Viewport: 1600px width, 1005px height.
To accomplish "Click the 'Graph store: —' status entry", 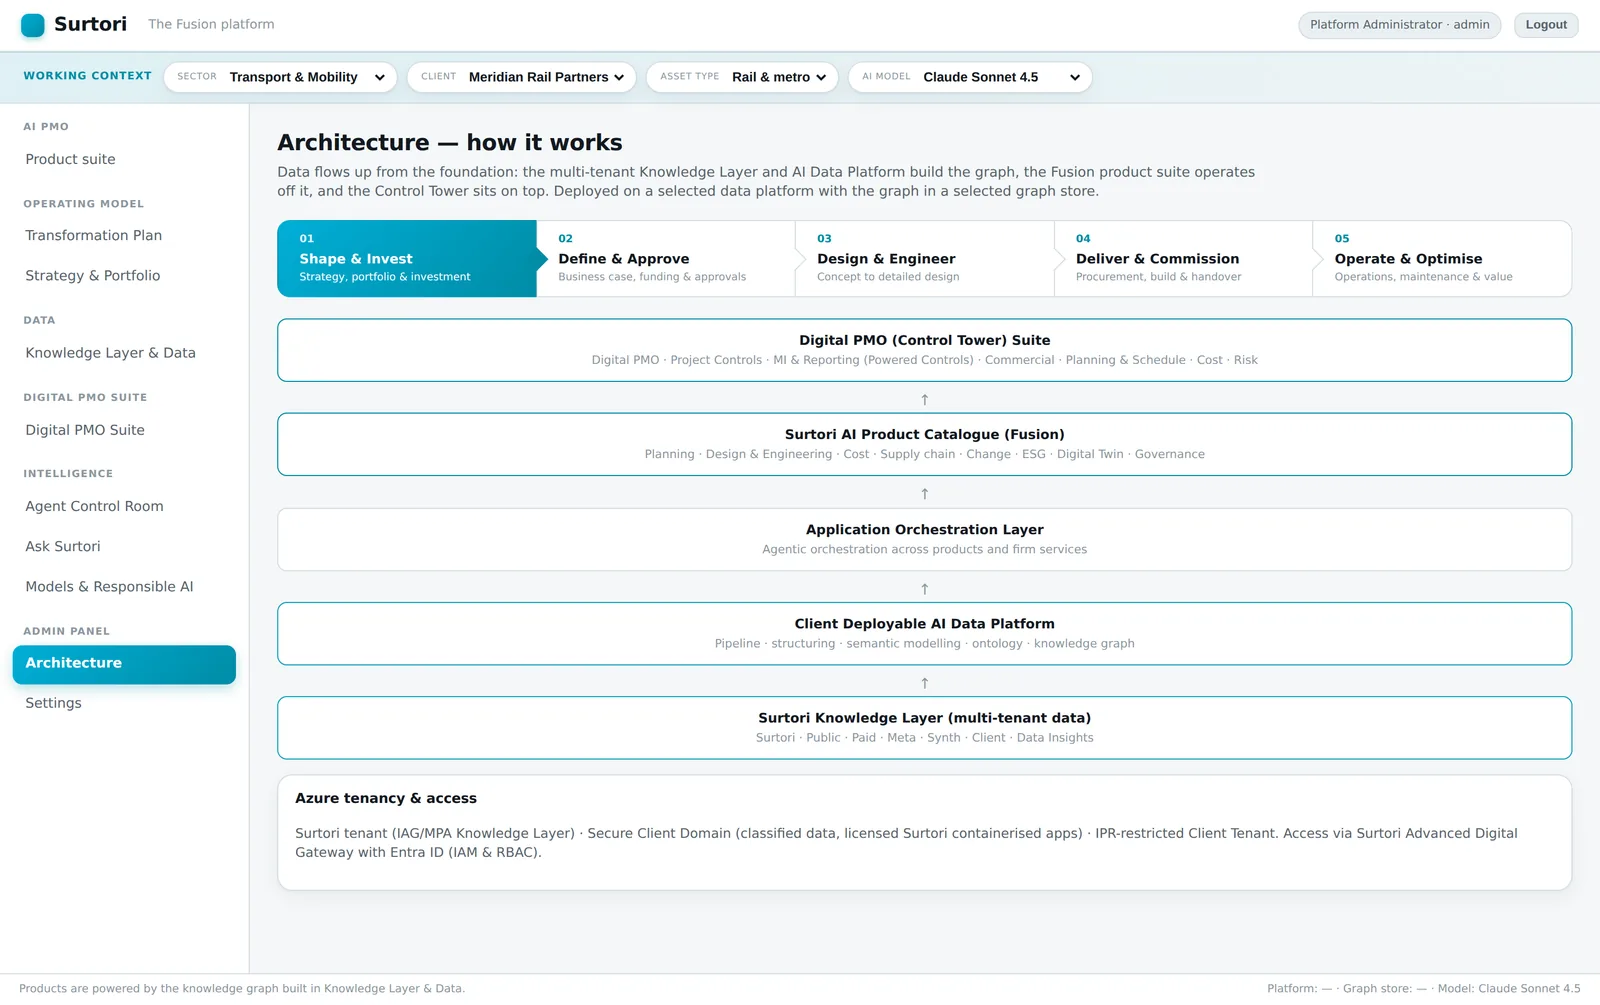I will coord(1385,988).
